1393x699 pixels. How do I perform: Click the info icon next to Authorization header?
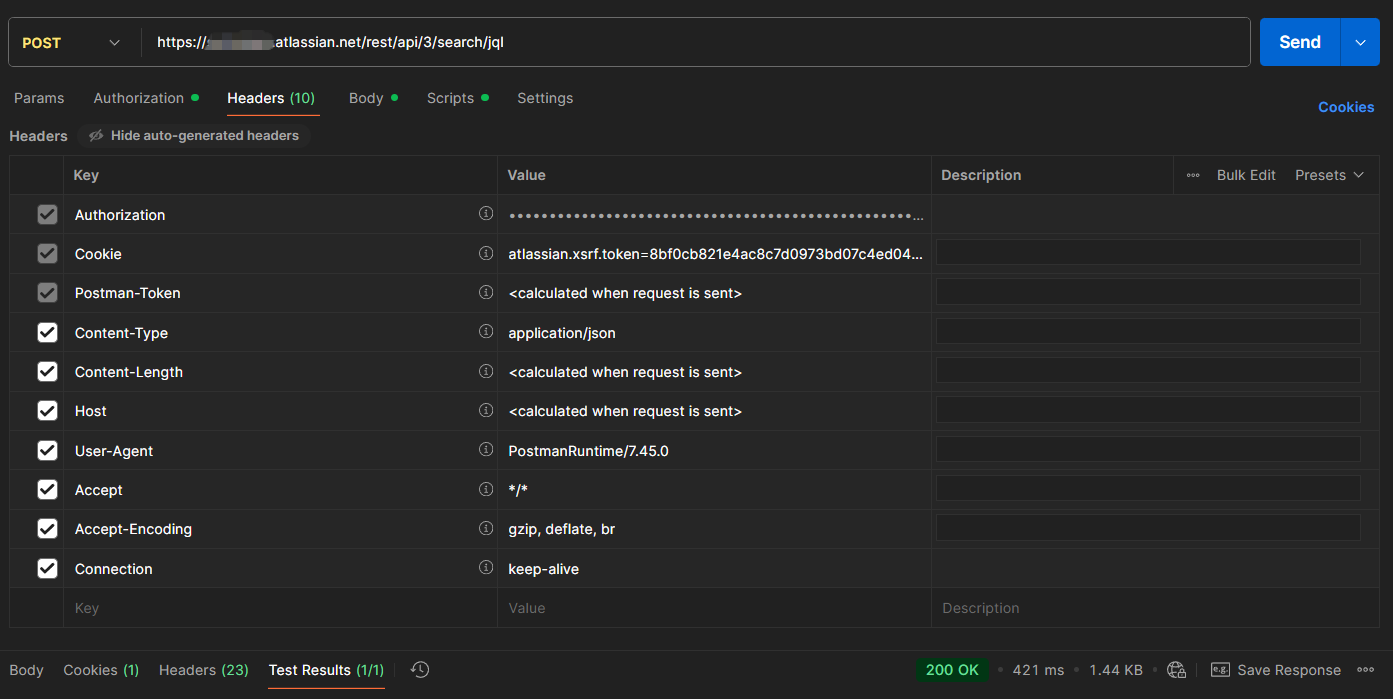coord(486,214)
